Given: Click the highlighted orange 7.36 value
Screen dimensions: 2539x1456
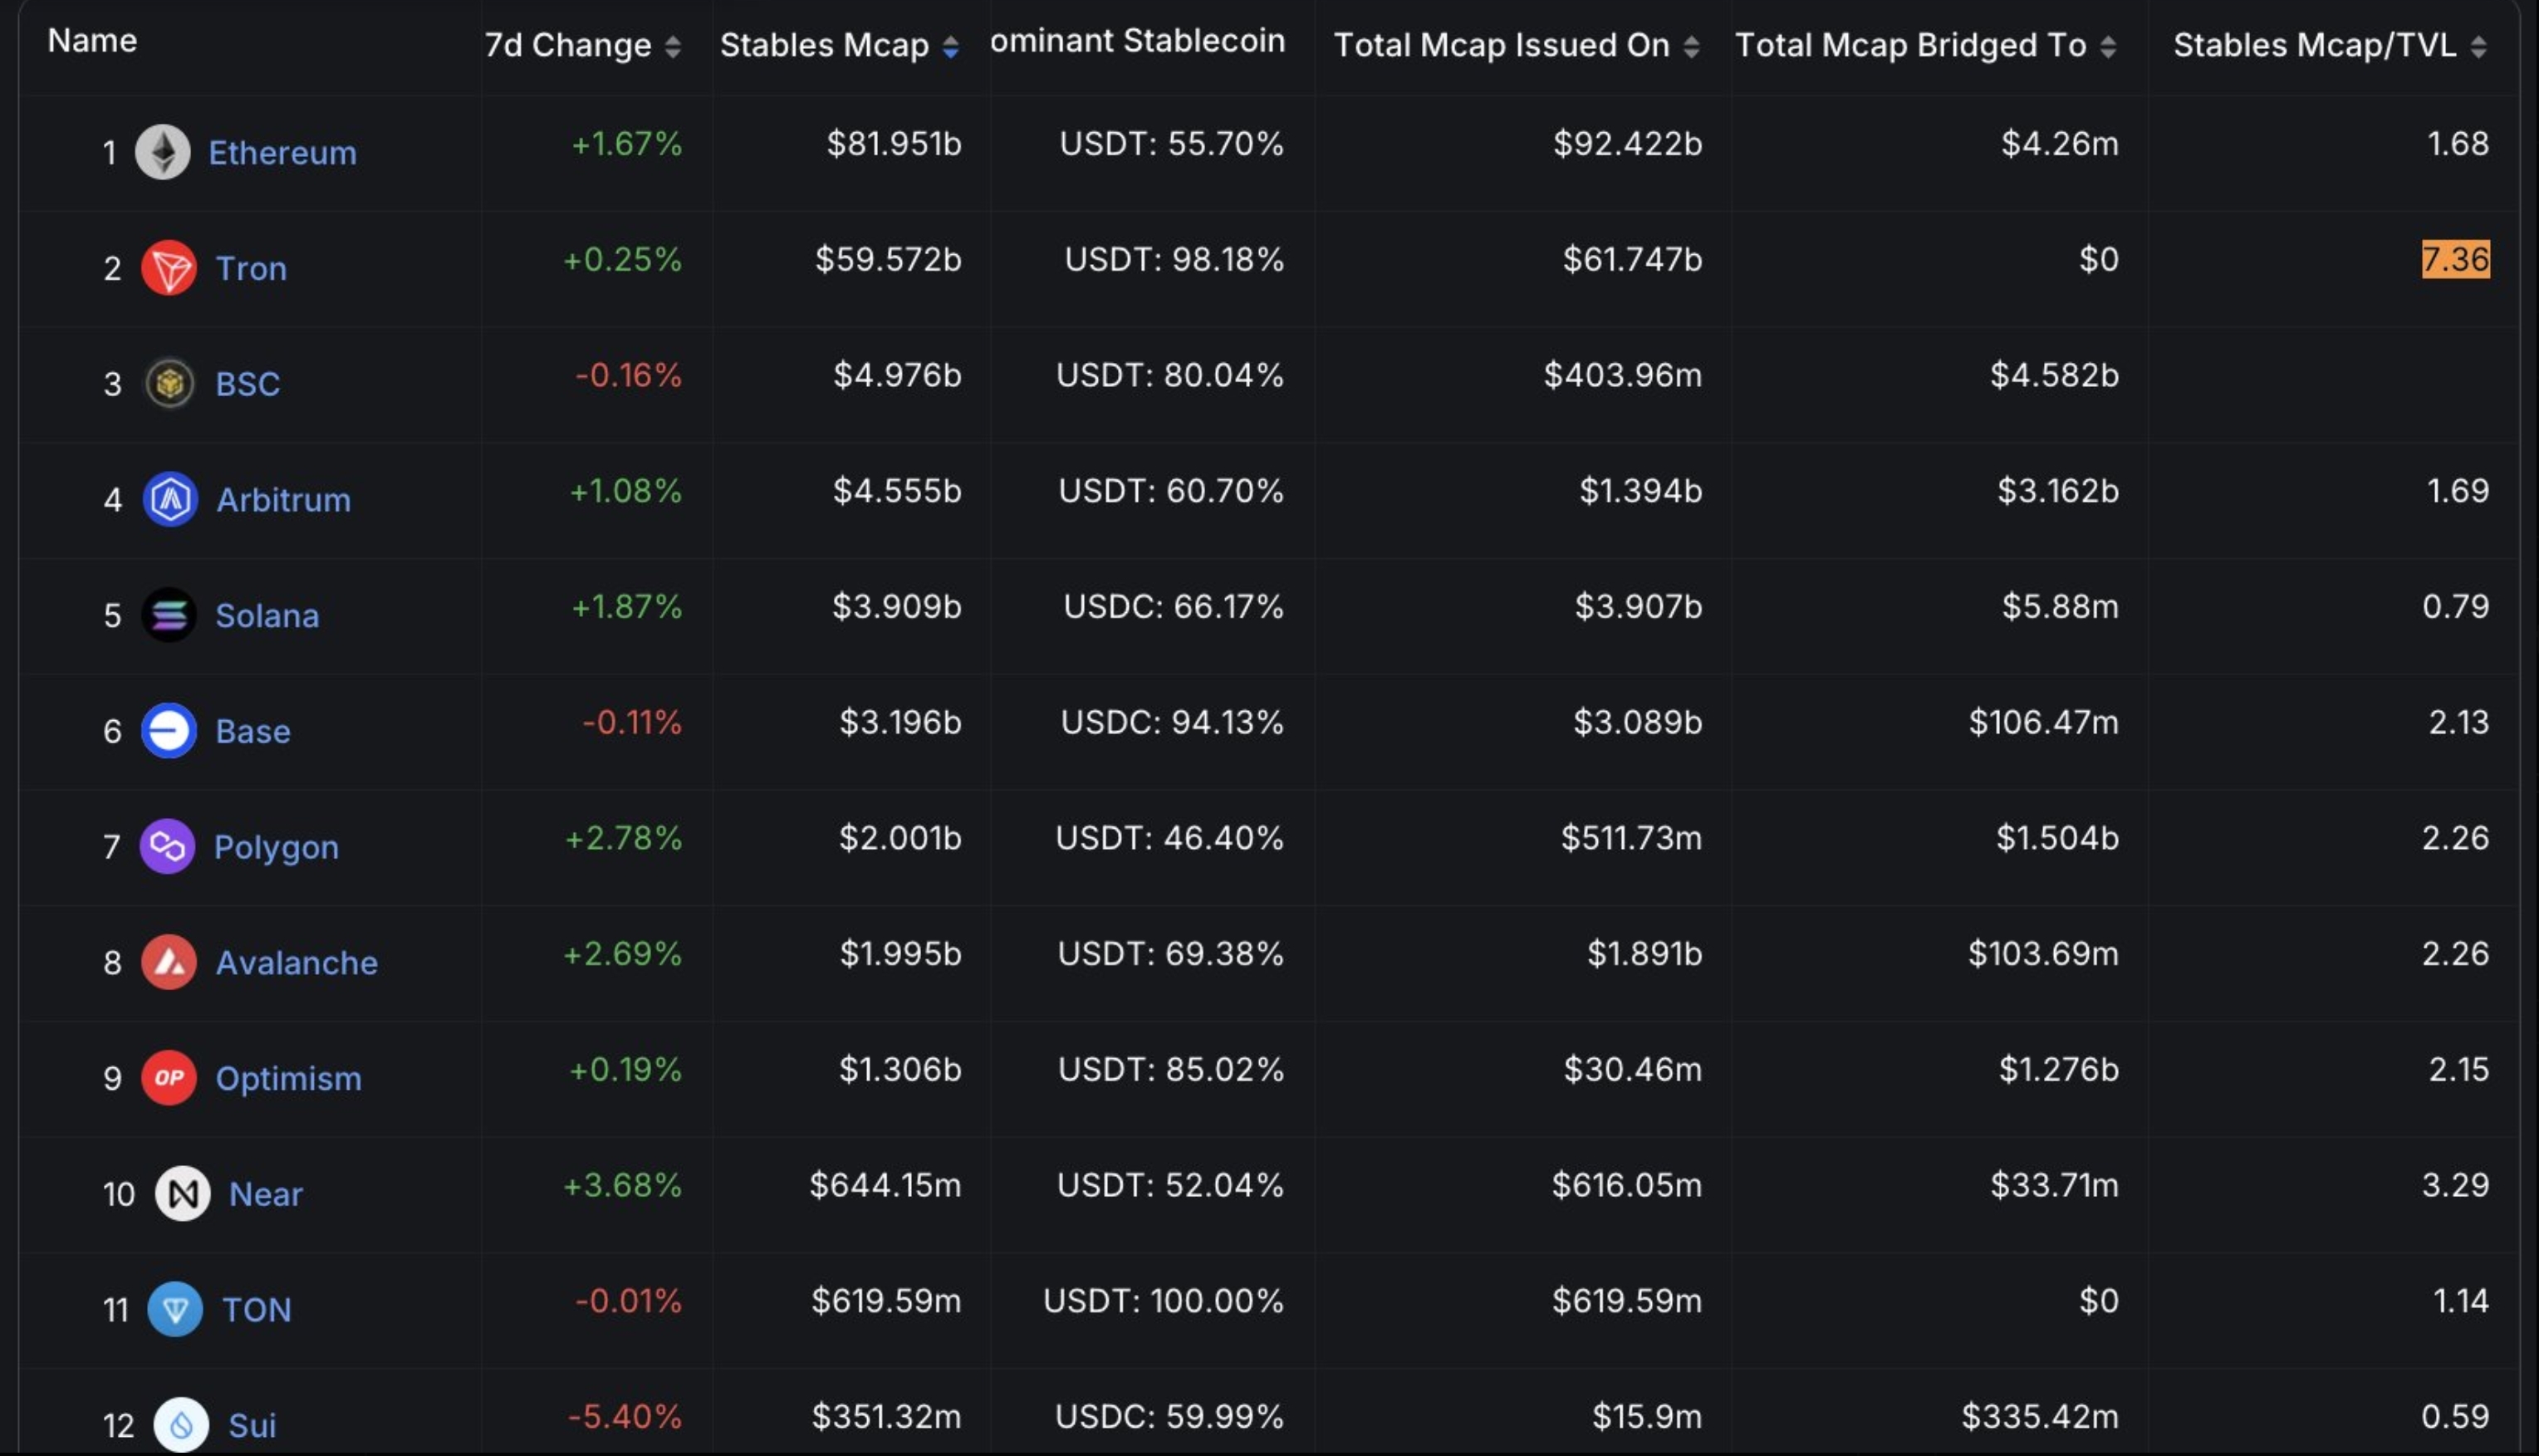Looking at the screenshot, I should (2455, 260).
